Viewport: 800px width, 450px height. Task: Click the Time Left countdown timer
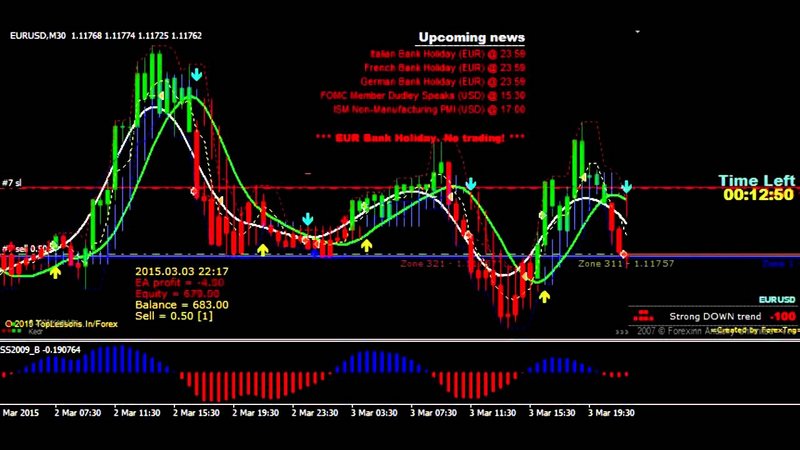tap(758, 195)
